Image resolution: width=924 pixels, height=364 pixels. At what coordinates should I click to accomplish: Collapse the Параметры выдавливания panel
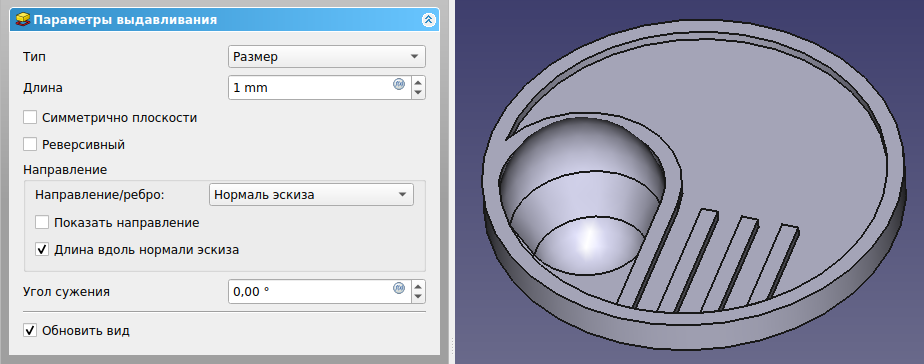tap(428, 20)
